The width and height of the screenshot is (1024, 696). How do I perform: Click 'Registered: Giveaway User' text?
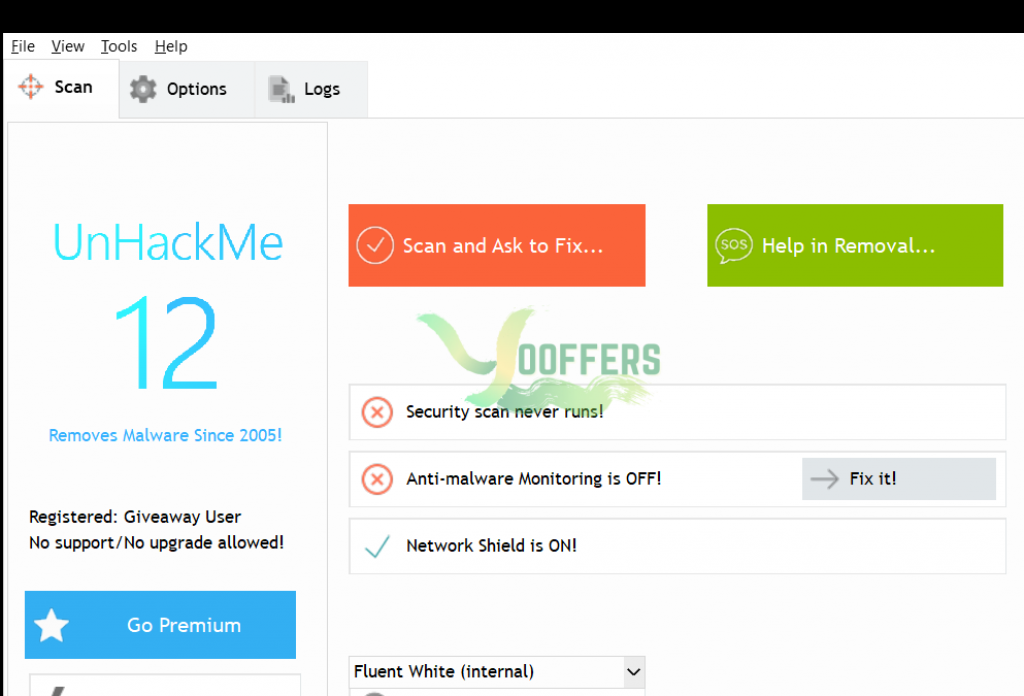pyautogui.click(x=135, y=517)
